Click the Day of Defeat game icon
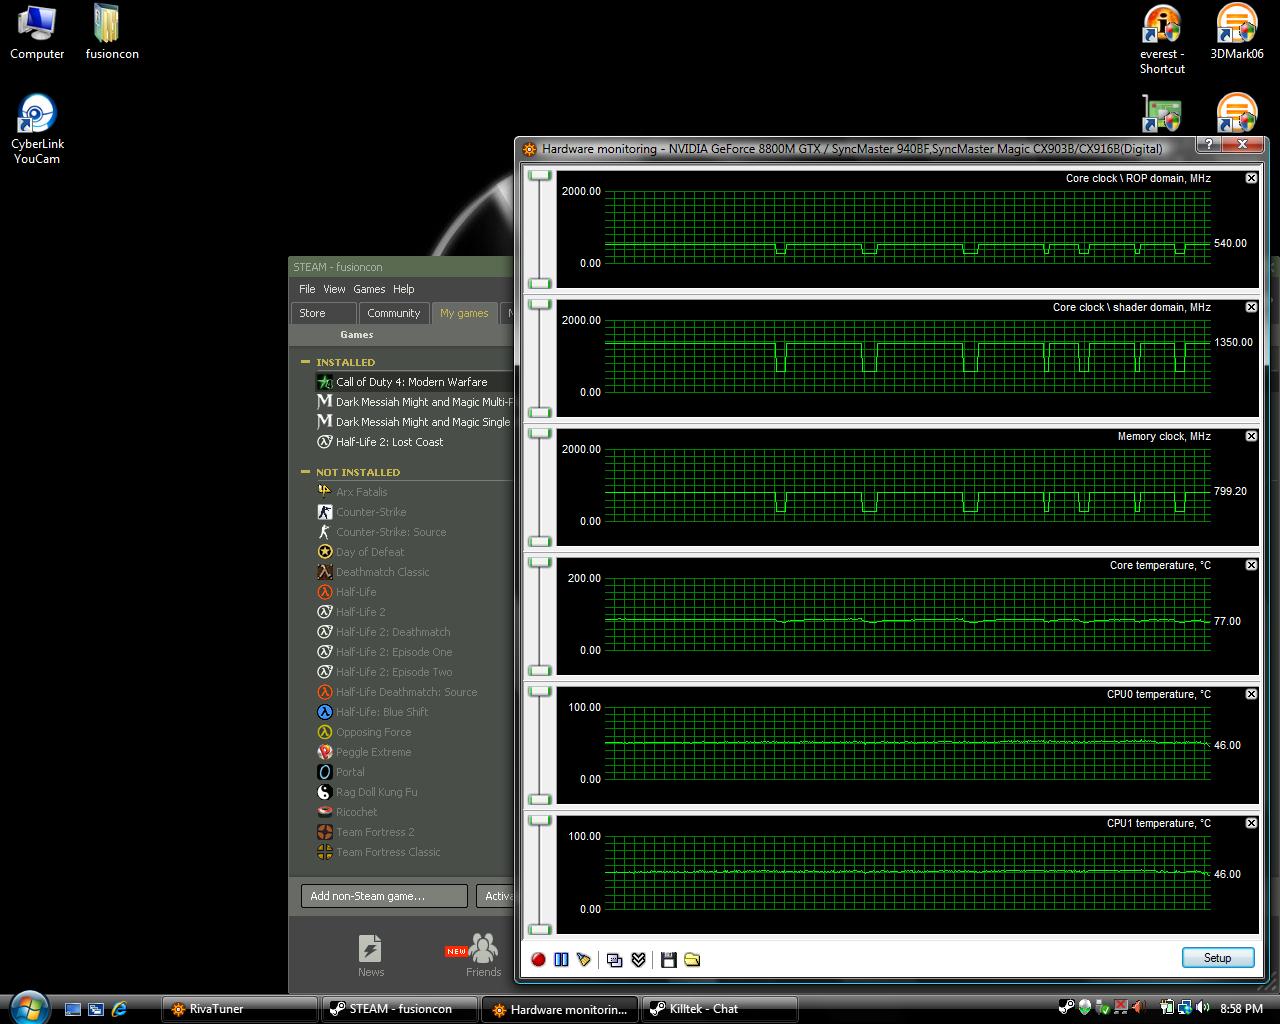 (324, 552)
